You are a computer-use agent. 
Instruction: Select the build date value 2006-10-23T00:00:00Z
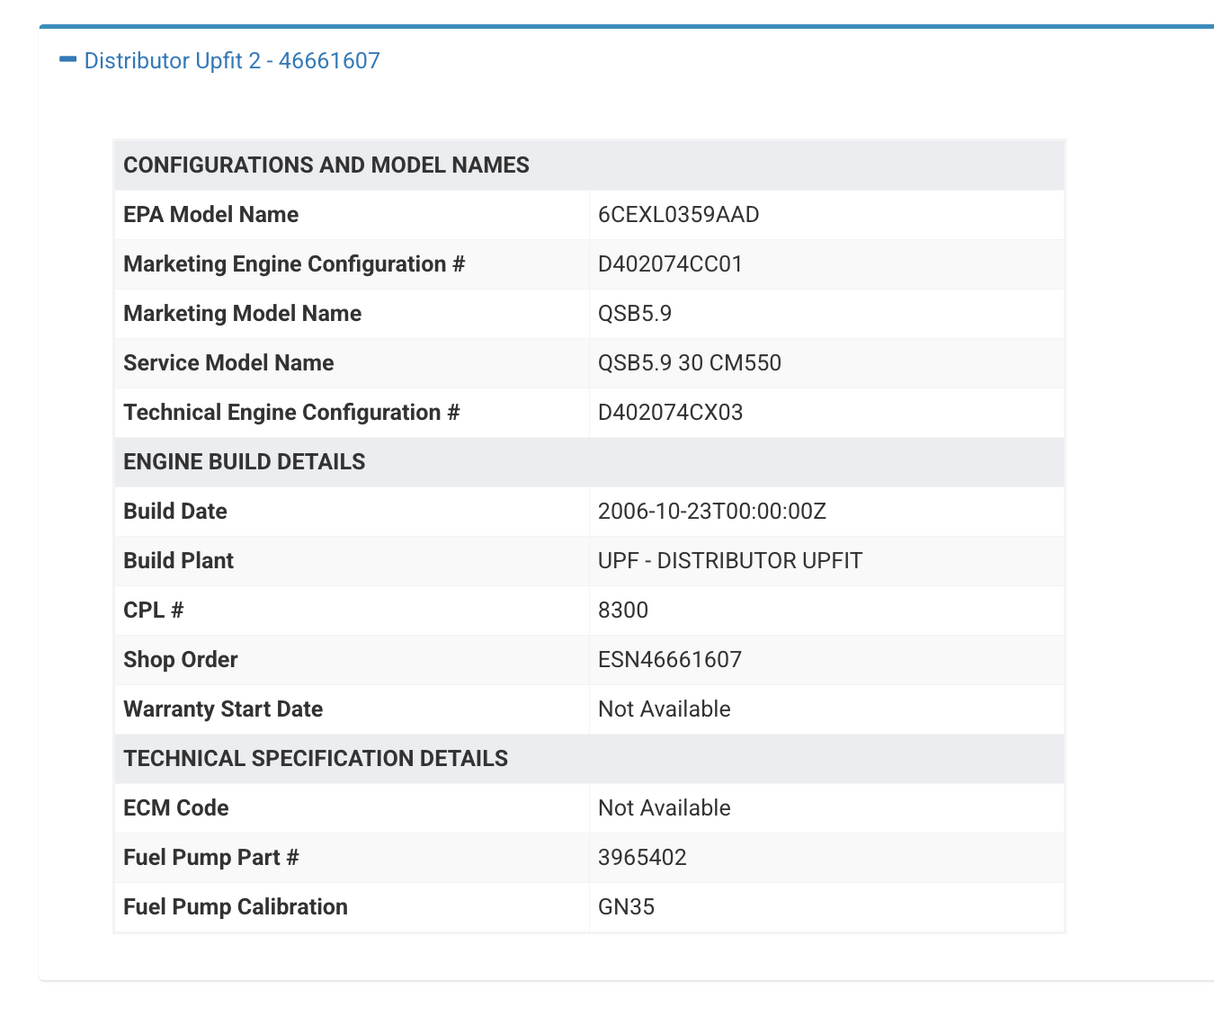point(711,512)
